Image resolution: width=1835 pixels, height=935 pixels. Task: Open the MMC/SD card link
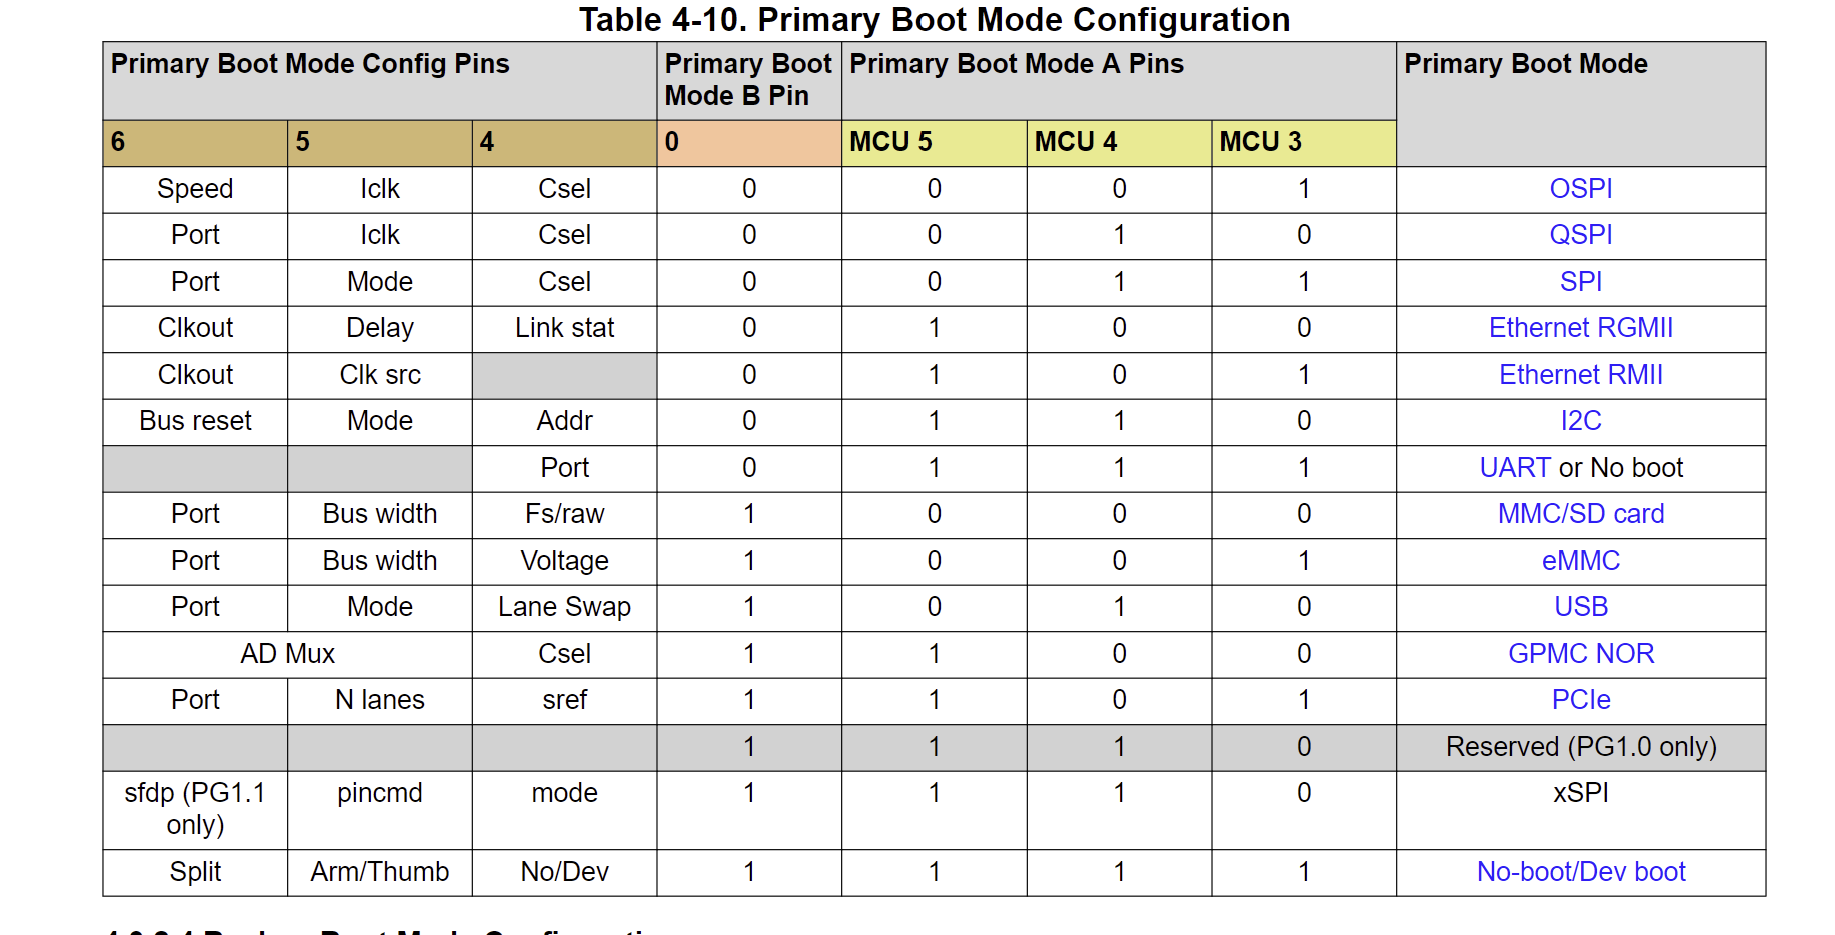(1580, 514)
